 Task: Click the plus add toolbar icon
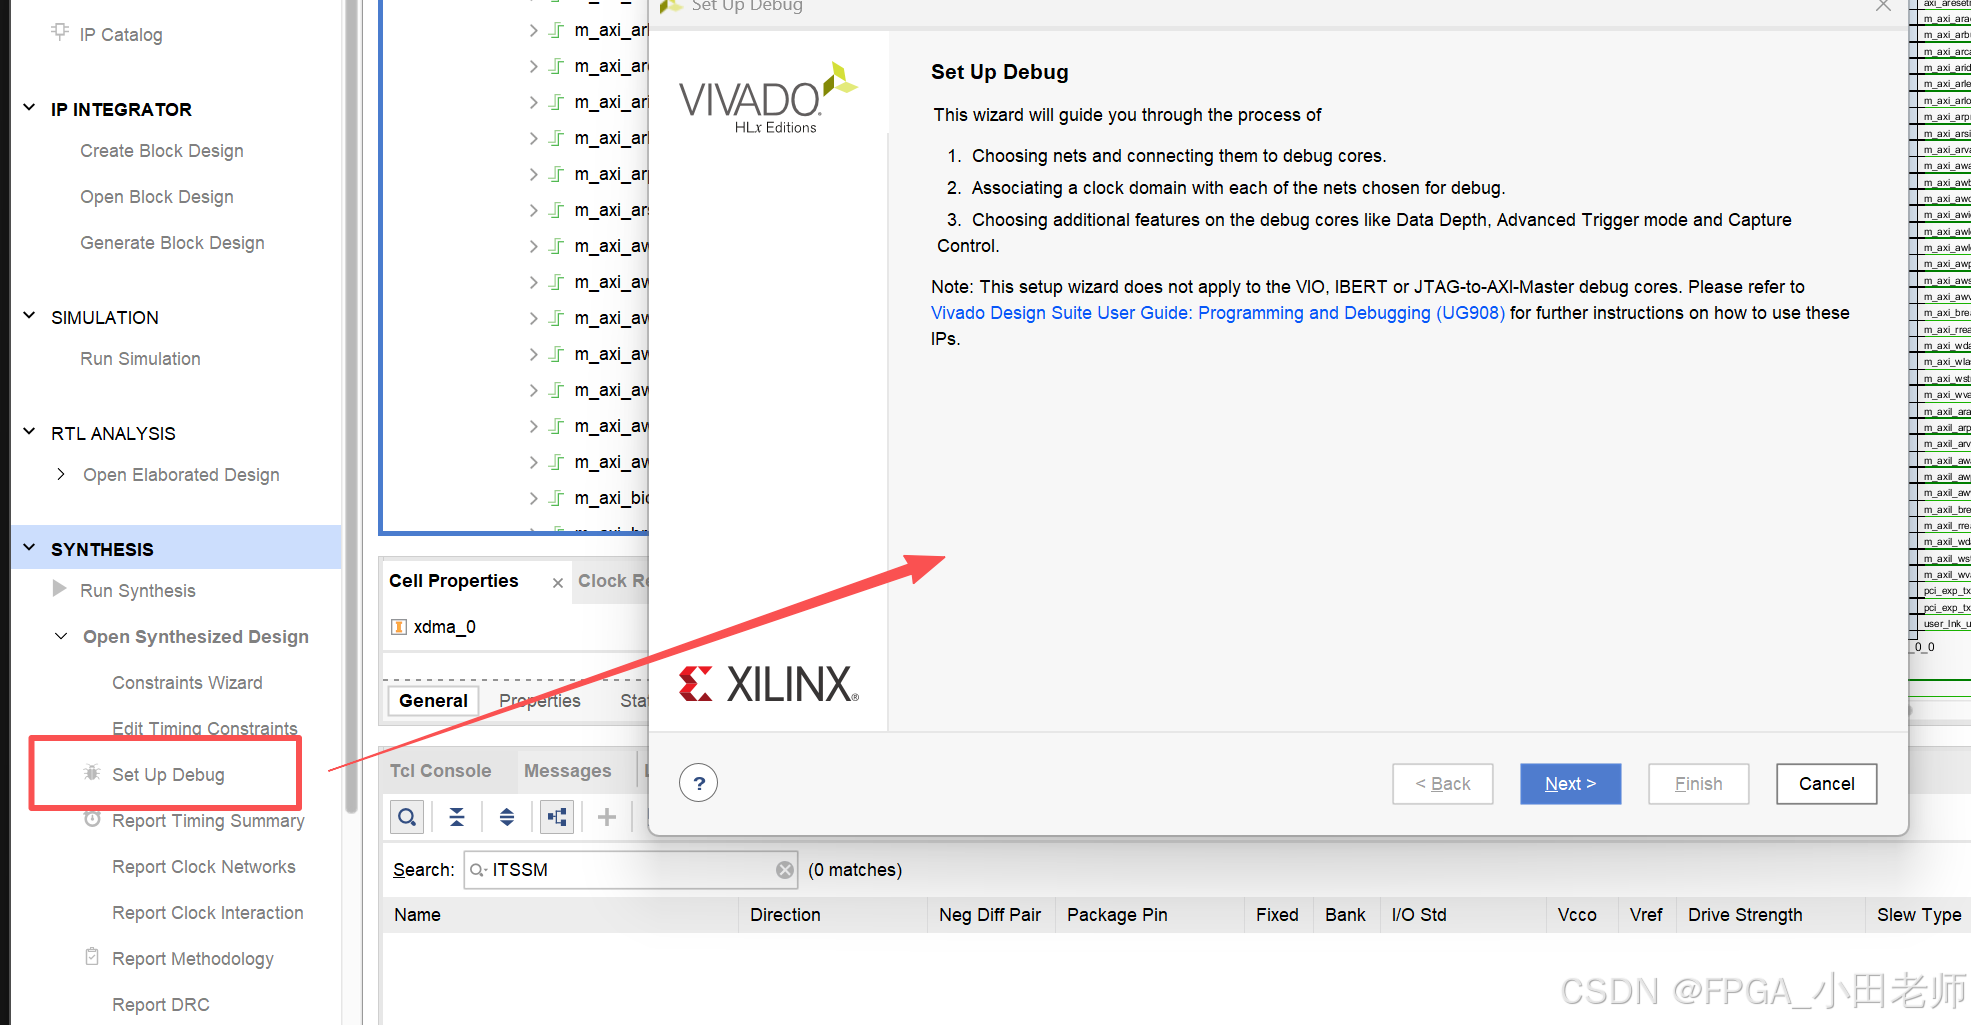tap(607, 817)
